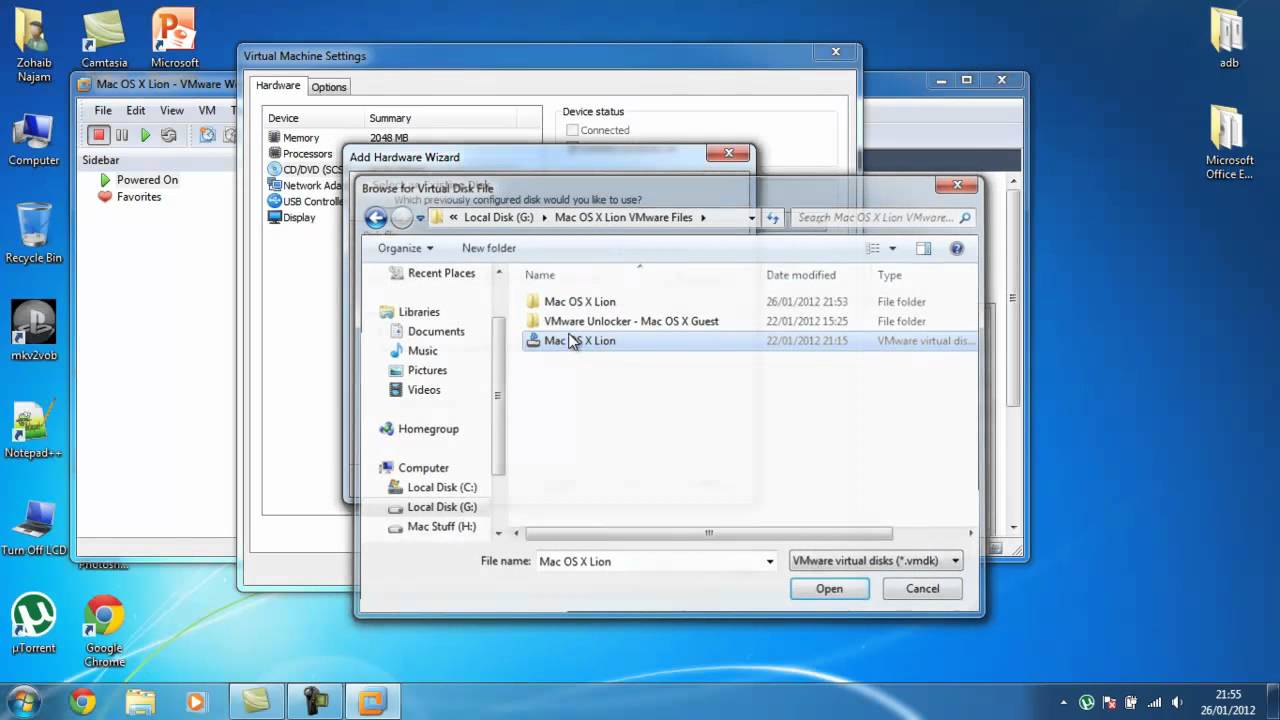The image size is (1280, 720).
Task: Open the Pictures library
Action: 427,370
